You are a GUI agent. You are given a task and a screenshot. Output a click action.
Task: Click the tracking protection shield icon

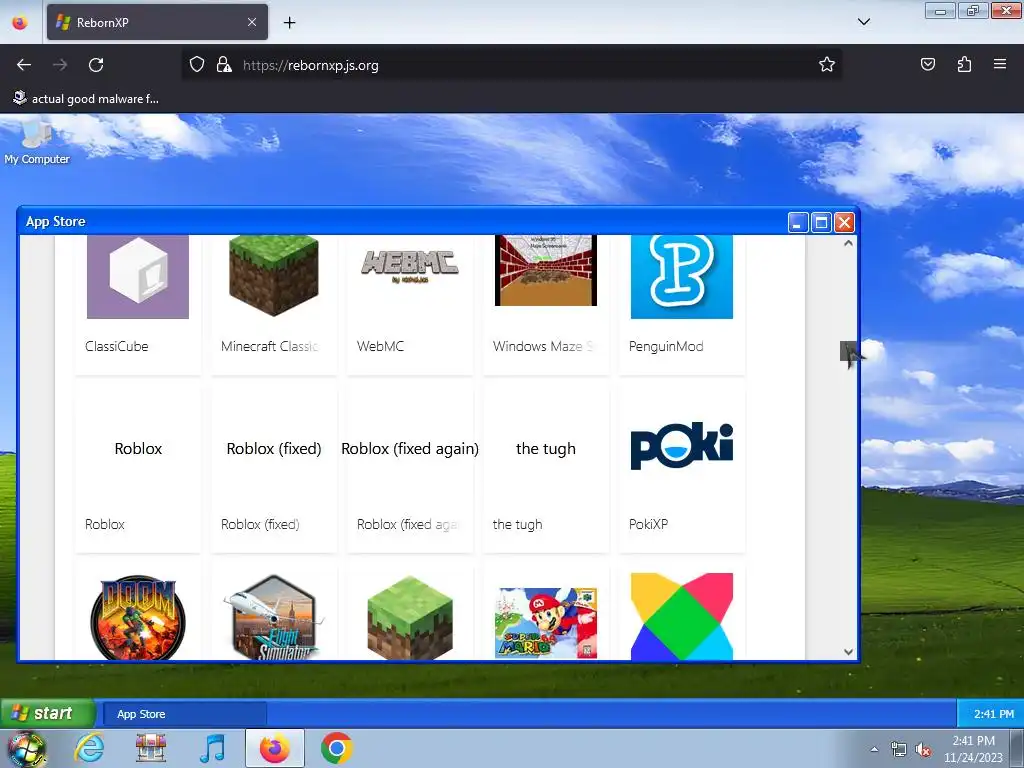pyautogui.click(x=197, y=64)
